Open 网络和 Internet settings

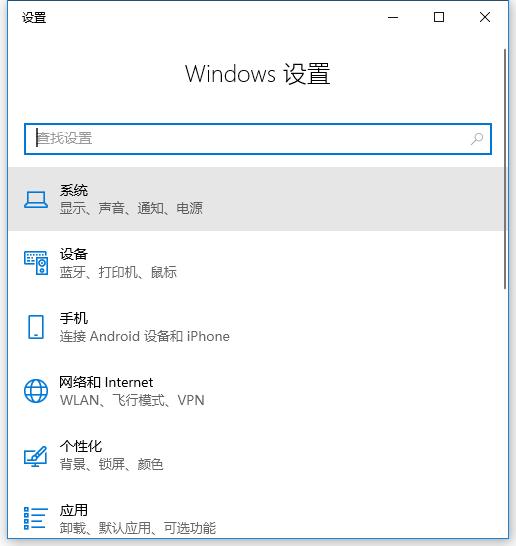tap(256, 391)
